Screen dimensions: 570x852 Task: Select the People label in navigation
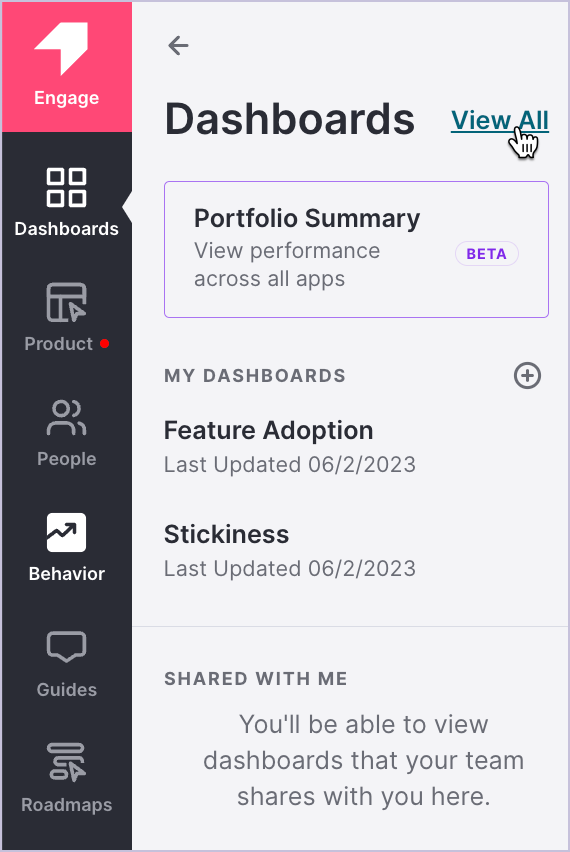[66, 459]
